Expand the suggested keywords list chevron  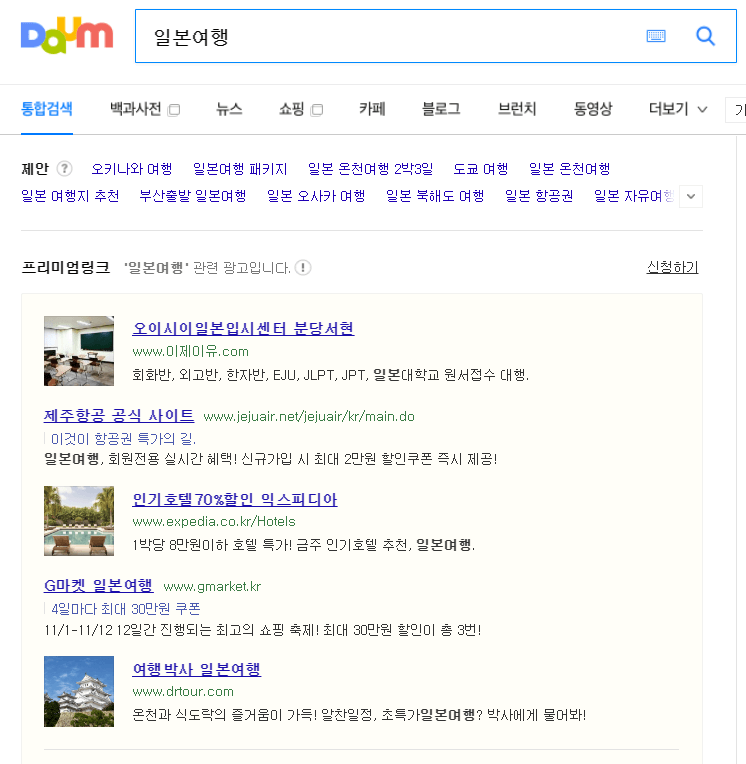pos(690,197)
